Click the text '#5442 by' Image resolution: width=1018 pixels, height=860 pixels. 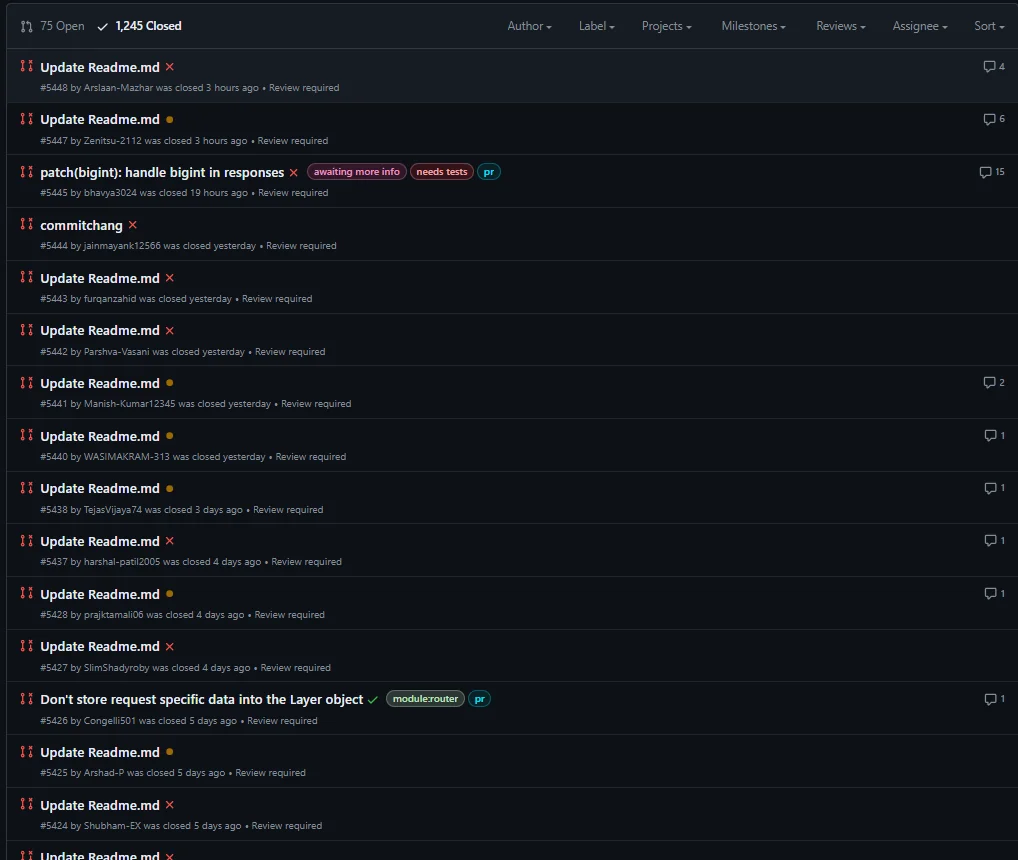(x=60, y=352)
